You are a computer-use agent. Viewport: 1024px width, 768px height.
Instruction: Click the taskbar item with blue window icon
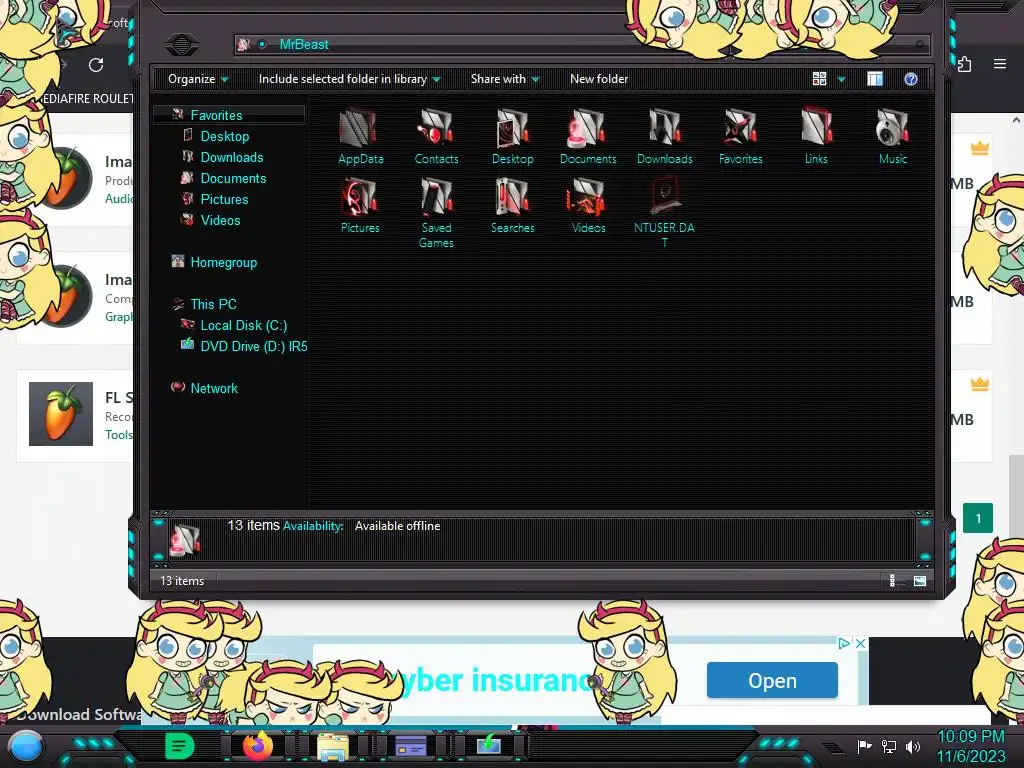point(411,745)
